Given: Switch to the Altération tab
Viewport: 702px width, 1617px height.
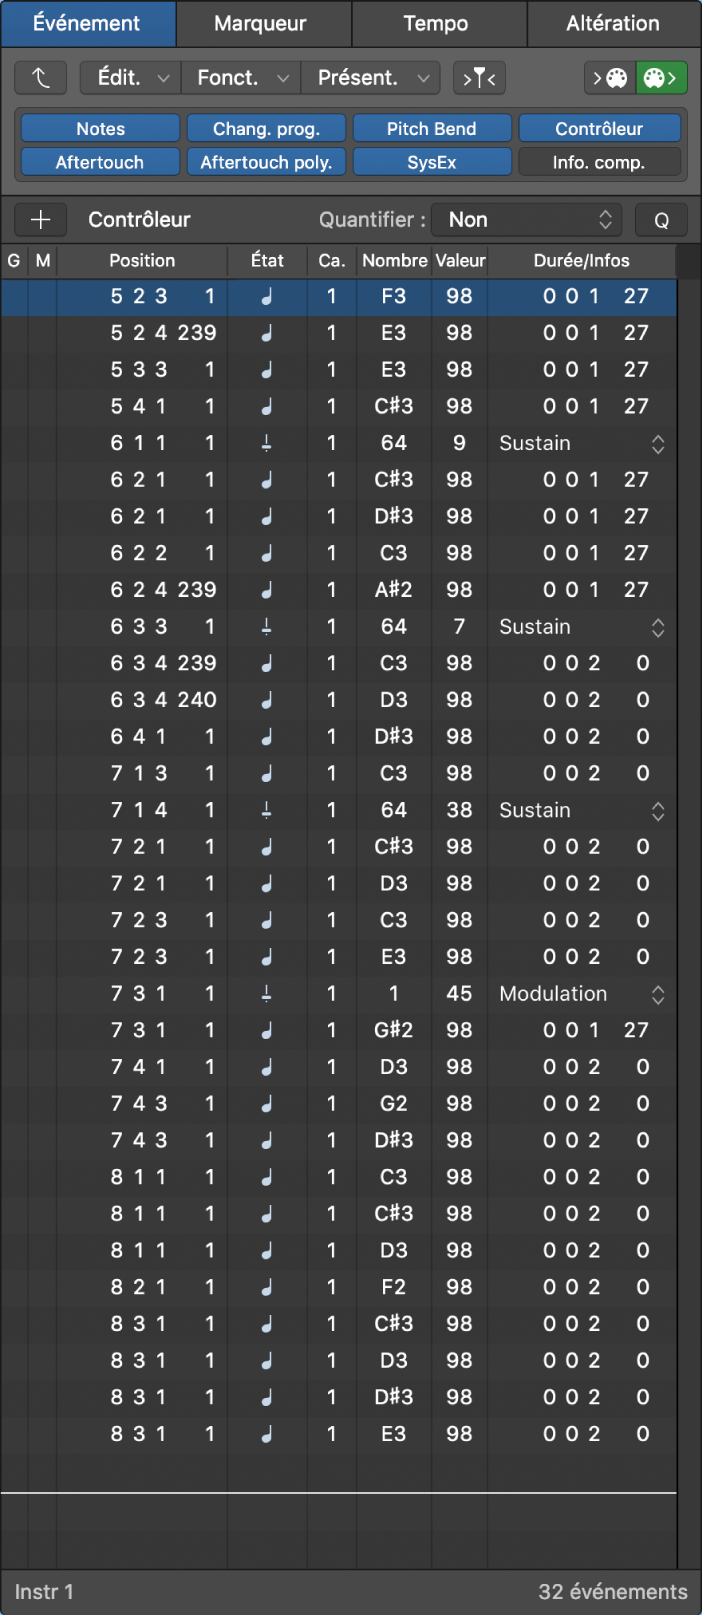Looking at the screenshot, I should coord(614,23).
